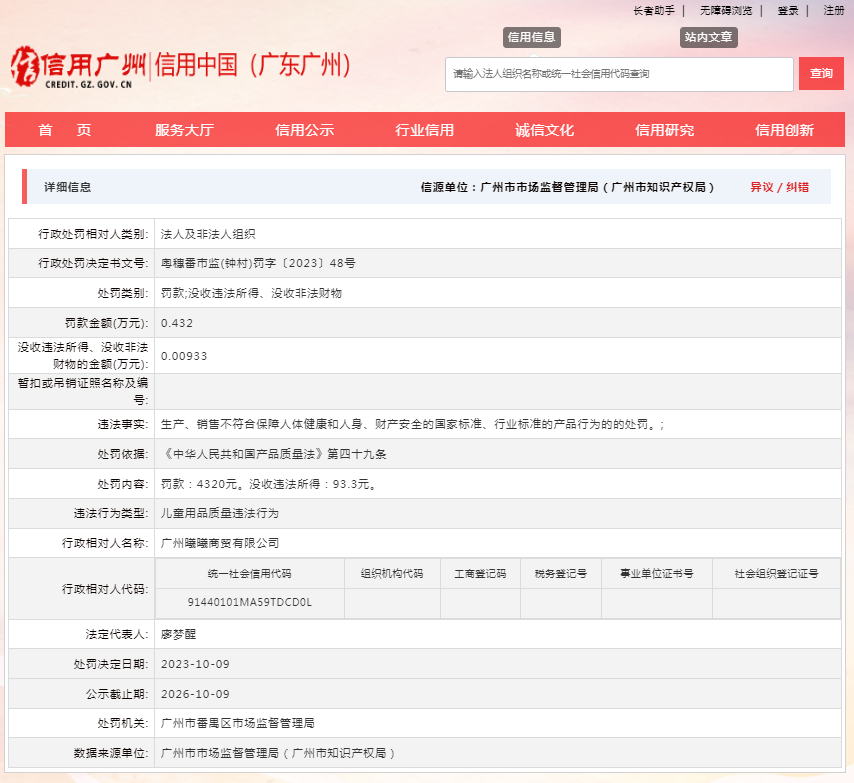Click 事业单位证书号 column header
The height and width of the screenshot is (783, 854).
point(657,573)
